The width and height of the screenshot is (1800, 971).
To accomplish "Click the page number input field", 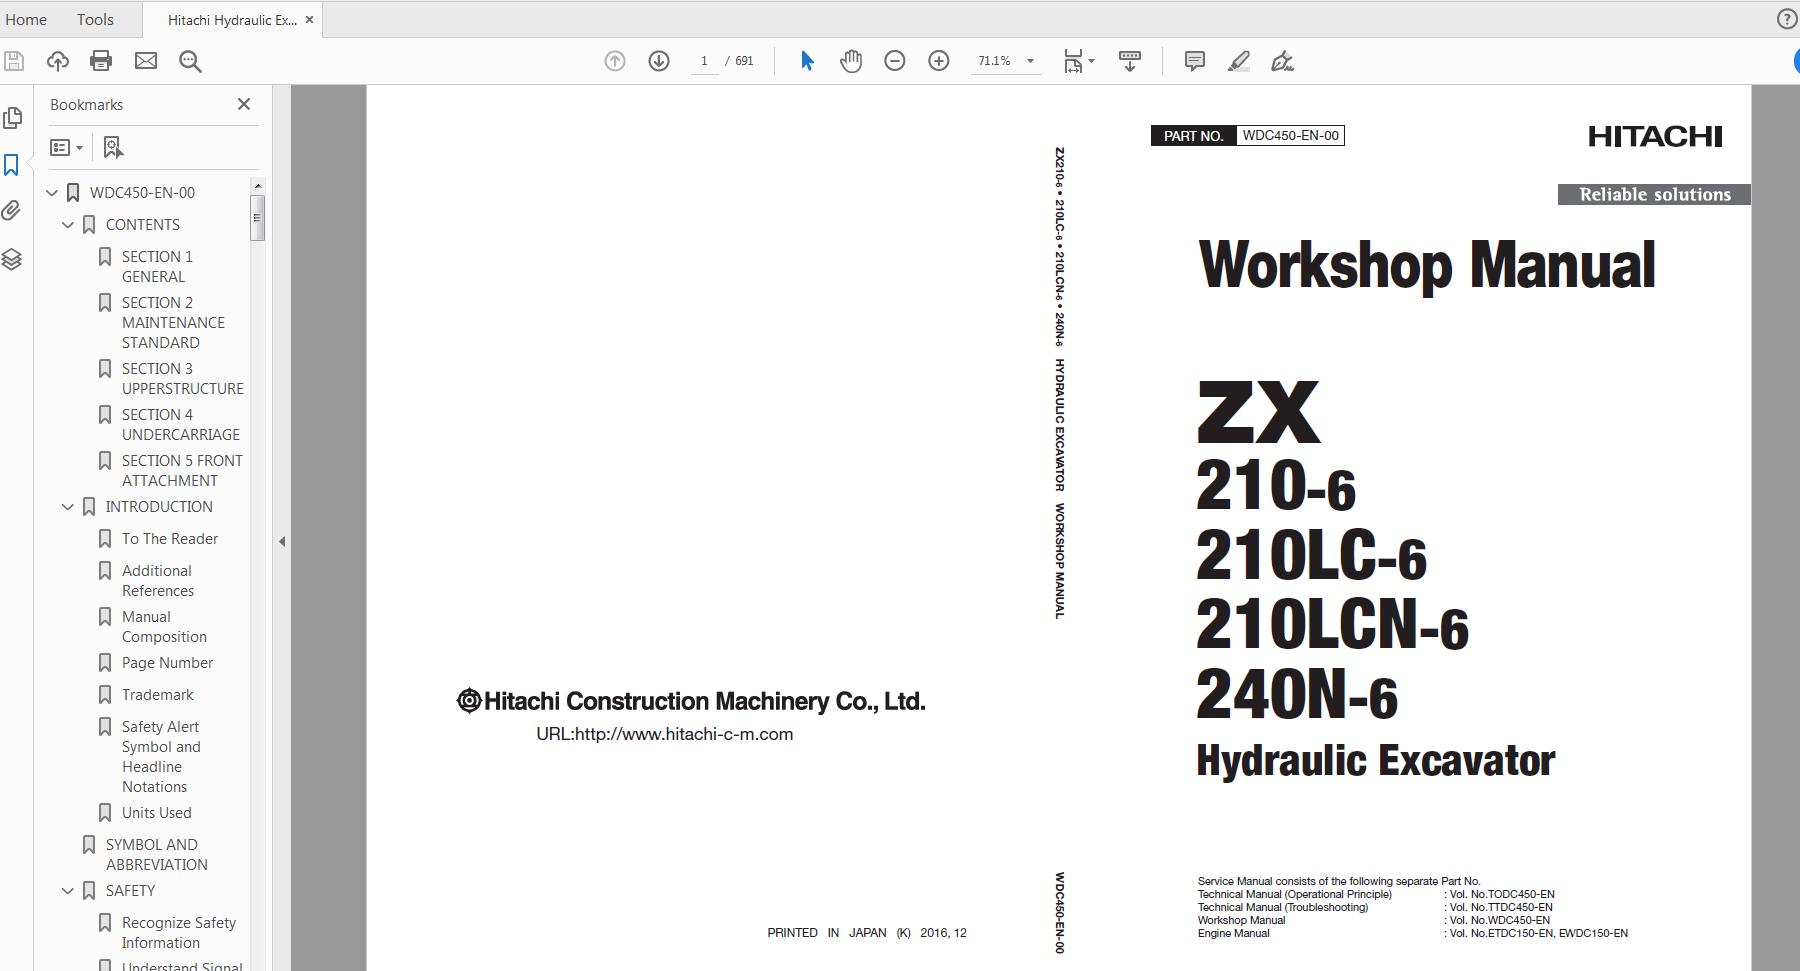I will point(704,61).
